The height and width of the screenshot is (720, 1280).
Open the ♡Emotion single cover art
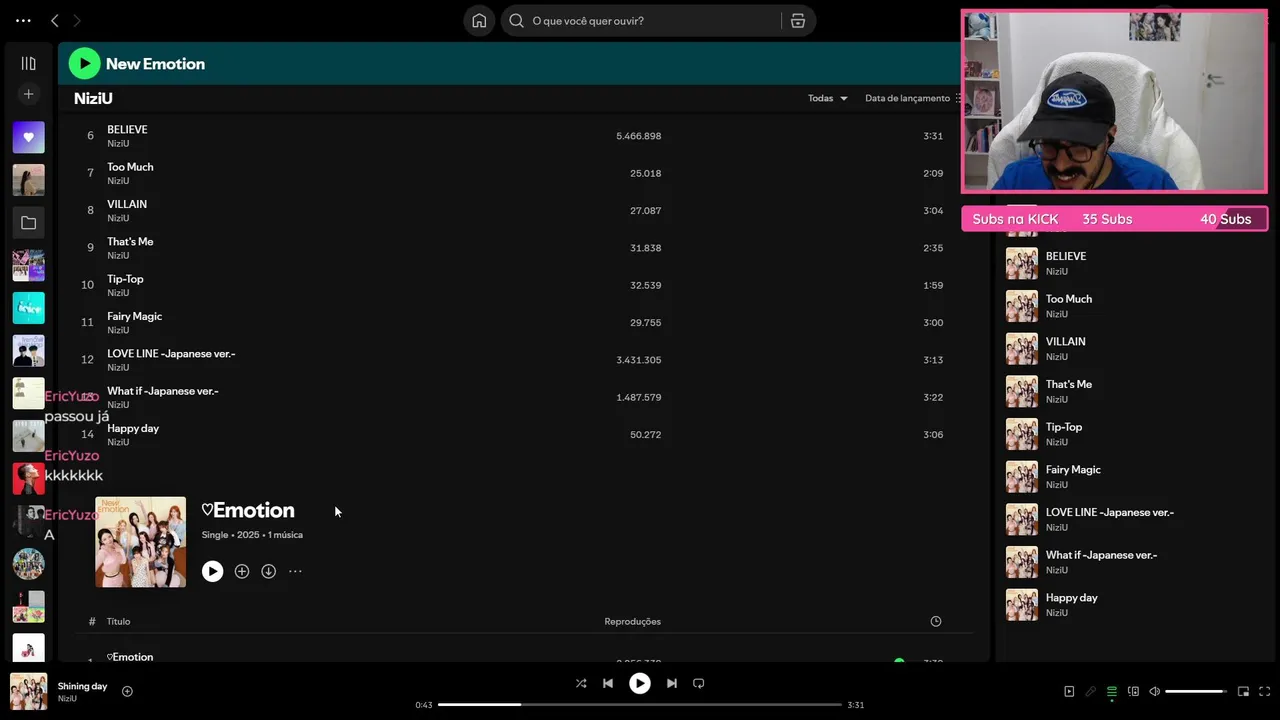[140, 542]
